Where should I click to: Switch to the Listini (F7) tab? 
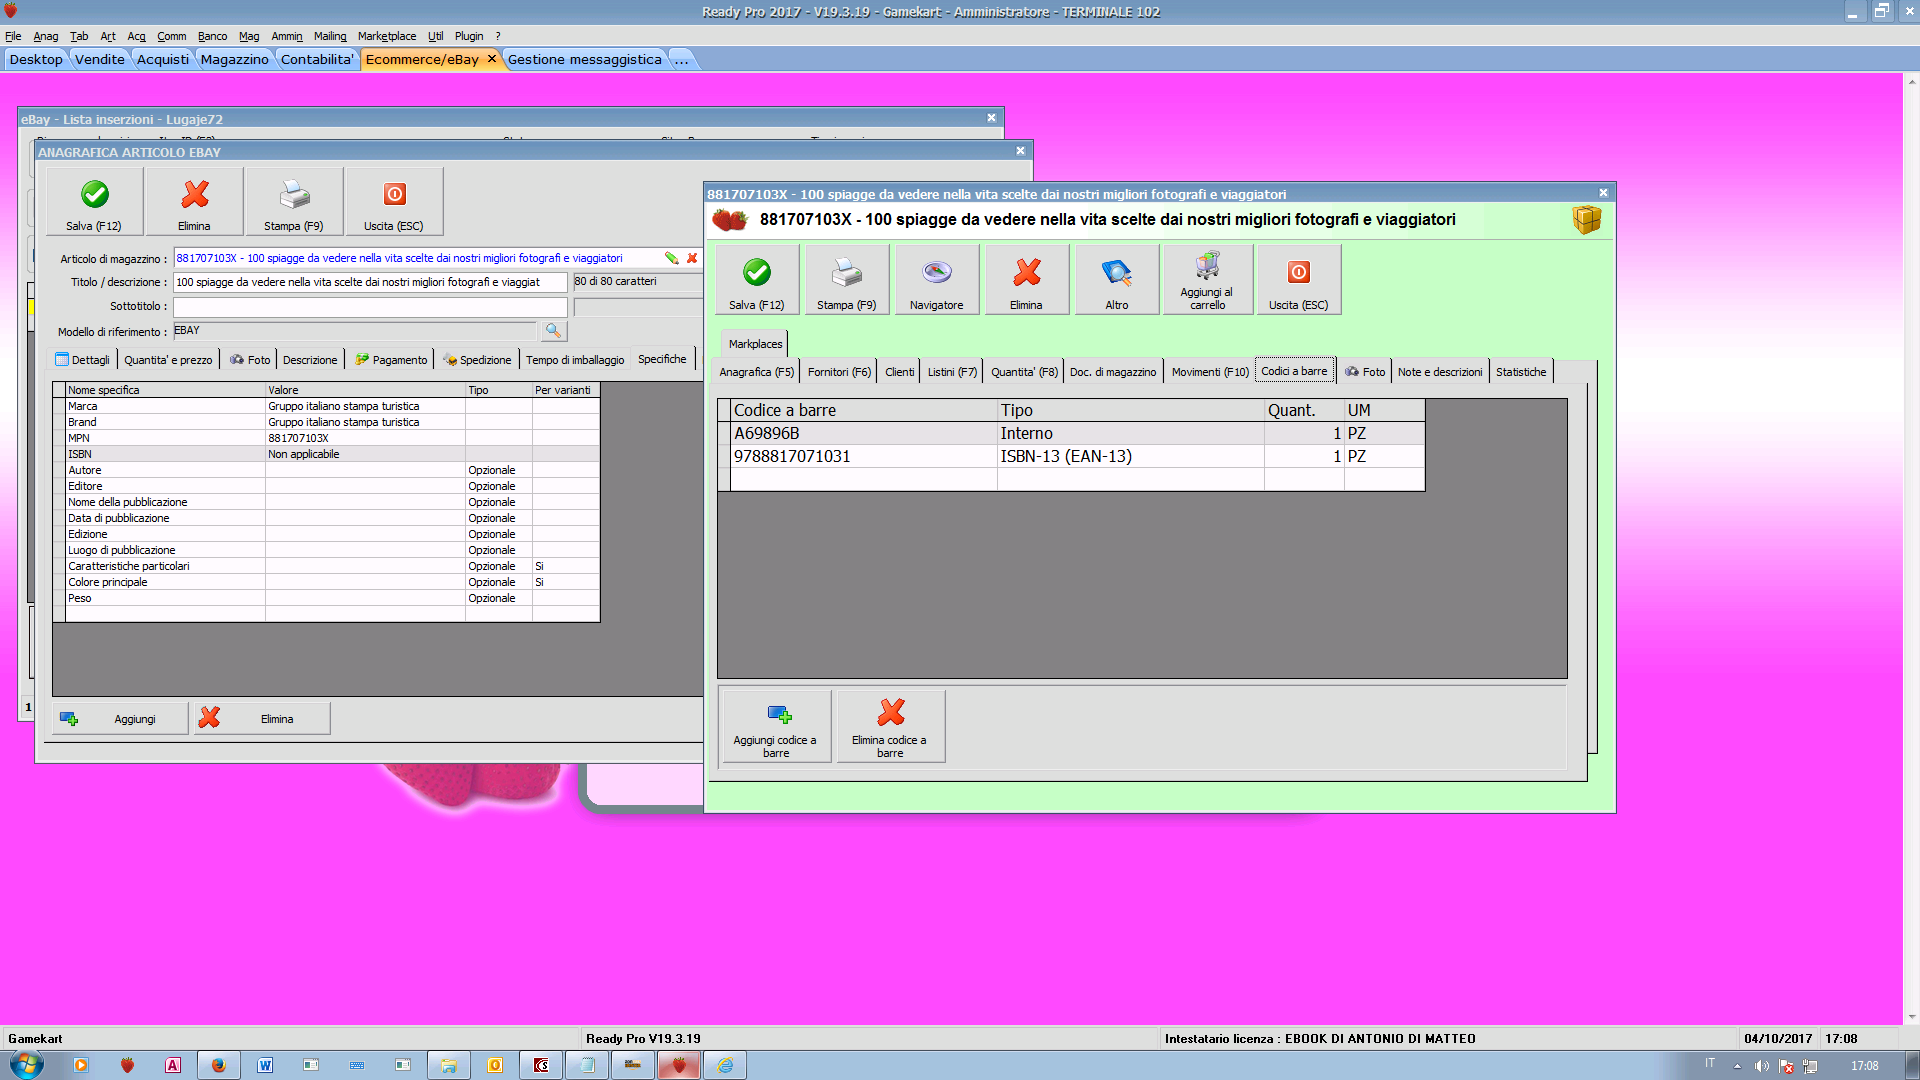[951, 372]
